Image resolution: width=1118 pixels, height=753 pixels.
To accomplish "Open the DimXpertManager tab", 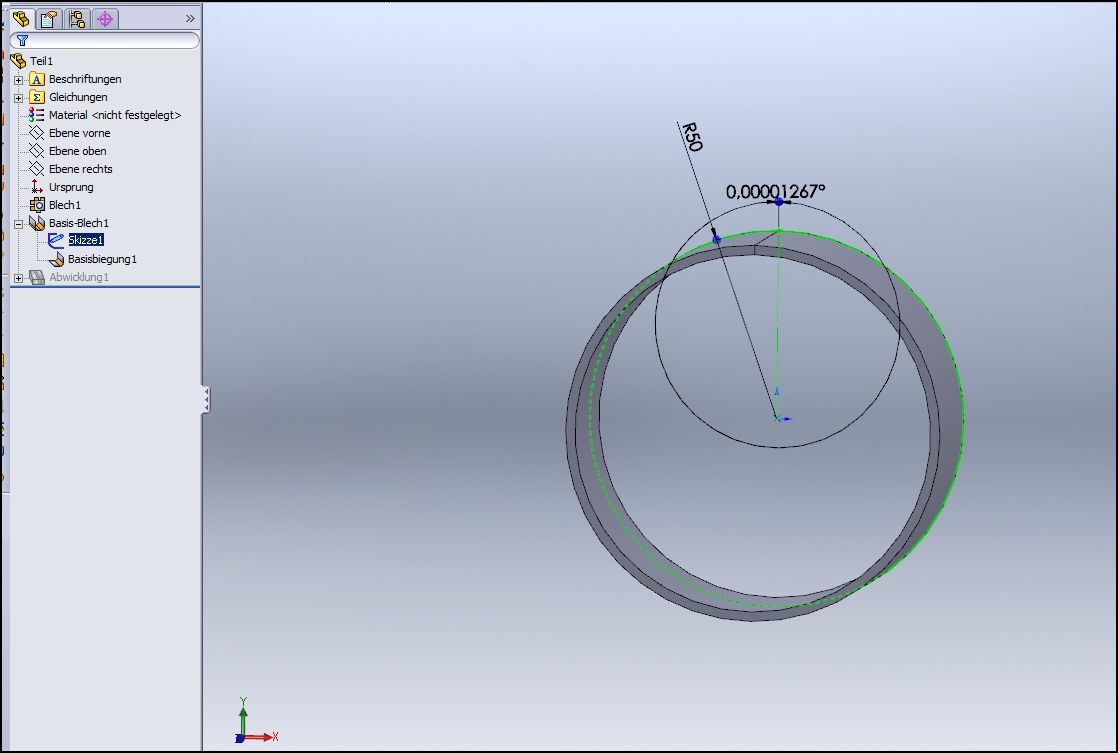I will pos(105,19).
